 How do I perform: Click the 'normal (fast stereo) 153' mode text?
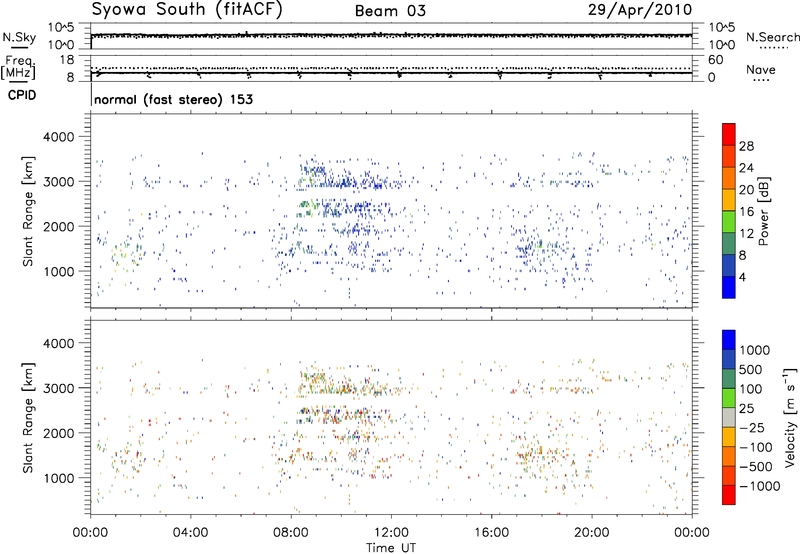174,99
